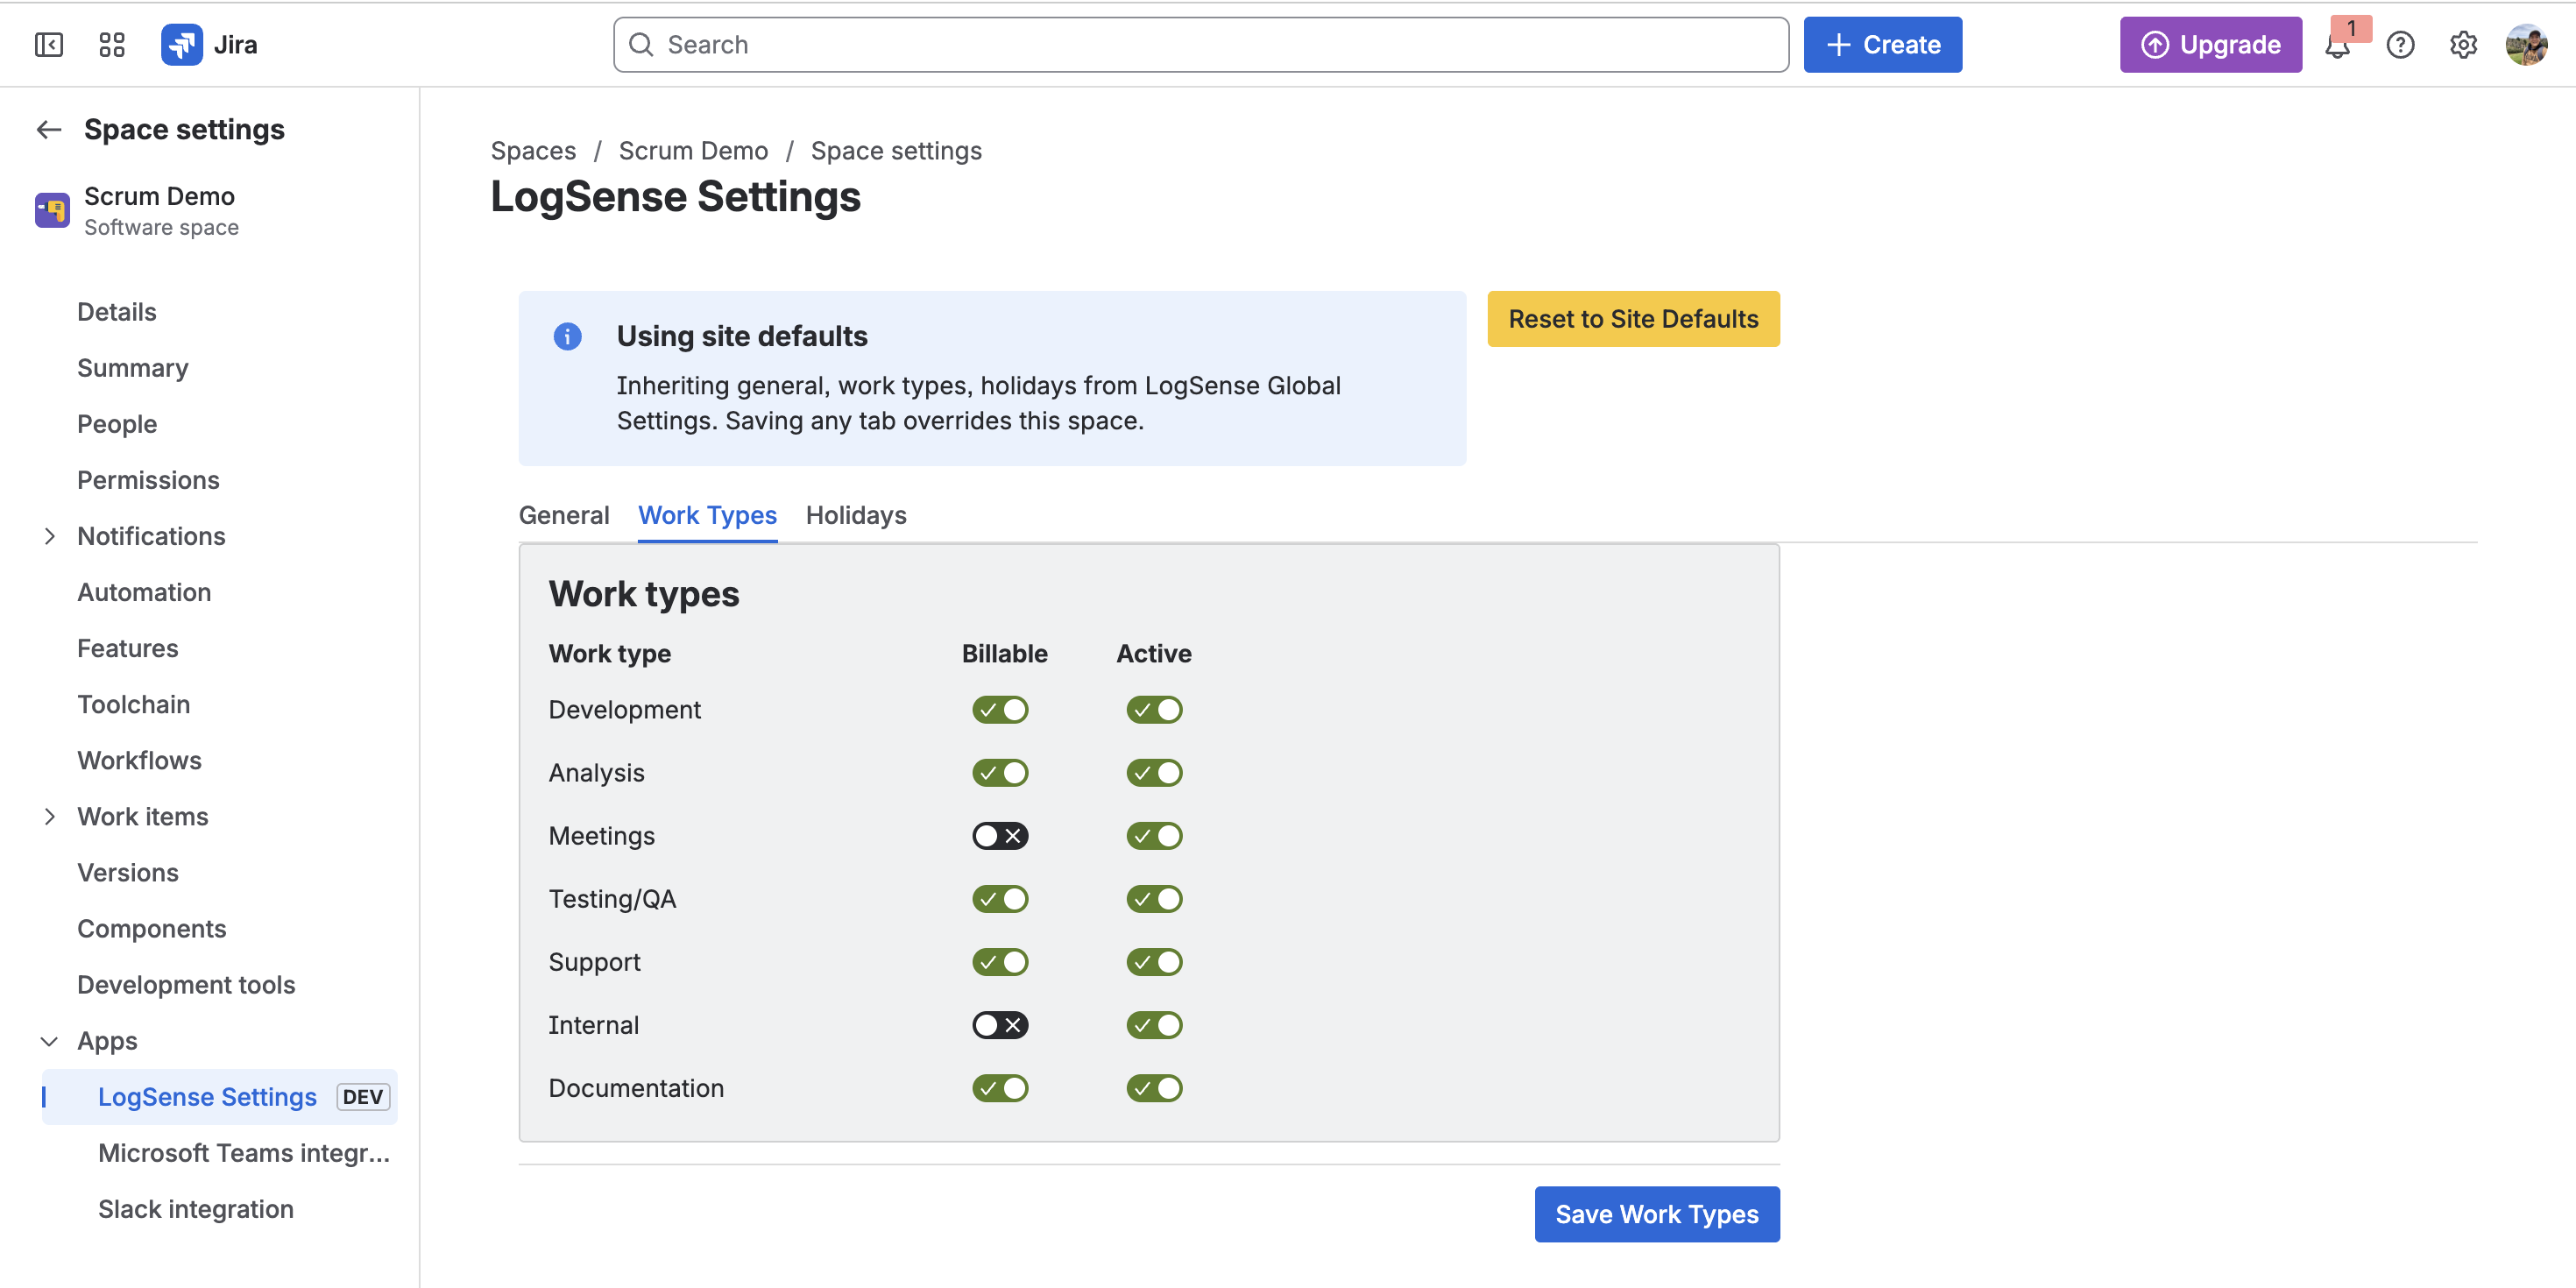Toggle Billable for Support

click(1000, 961)
